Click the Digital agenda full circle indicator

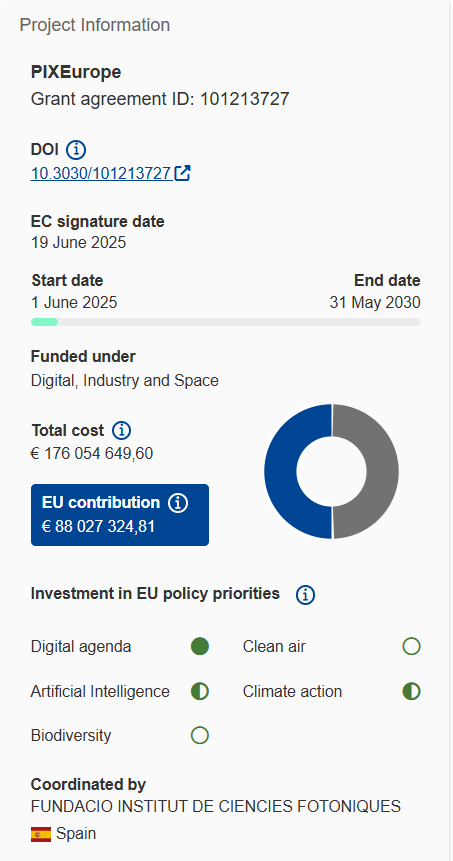click(x=200, y=646)
